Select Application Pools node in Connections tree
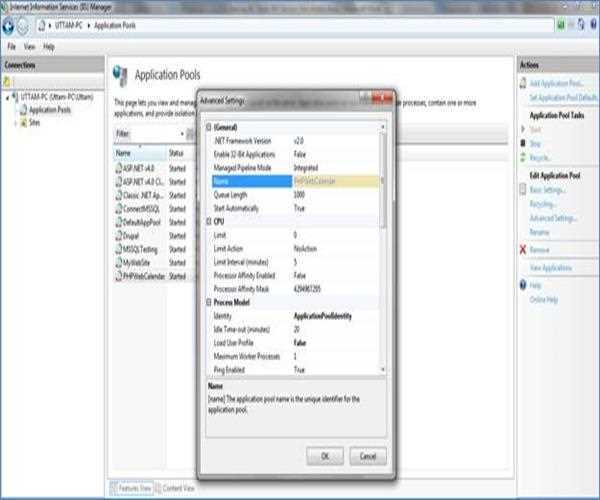Screen dimensions: 600x500 (x=48, y=110)
